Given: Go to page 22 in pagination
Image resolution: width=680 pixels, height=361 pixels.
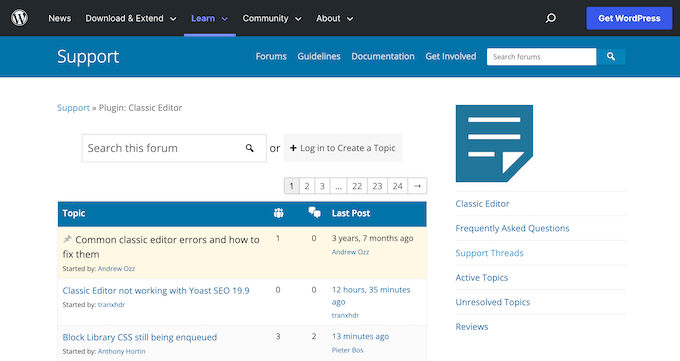Looking at the screenshot, I should coord(357,186).
